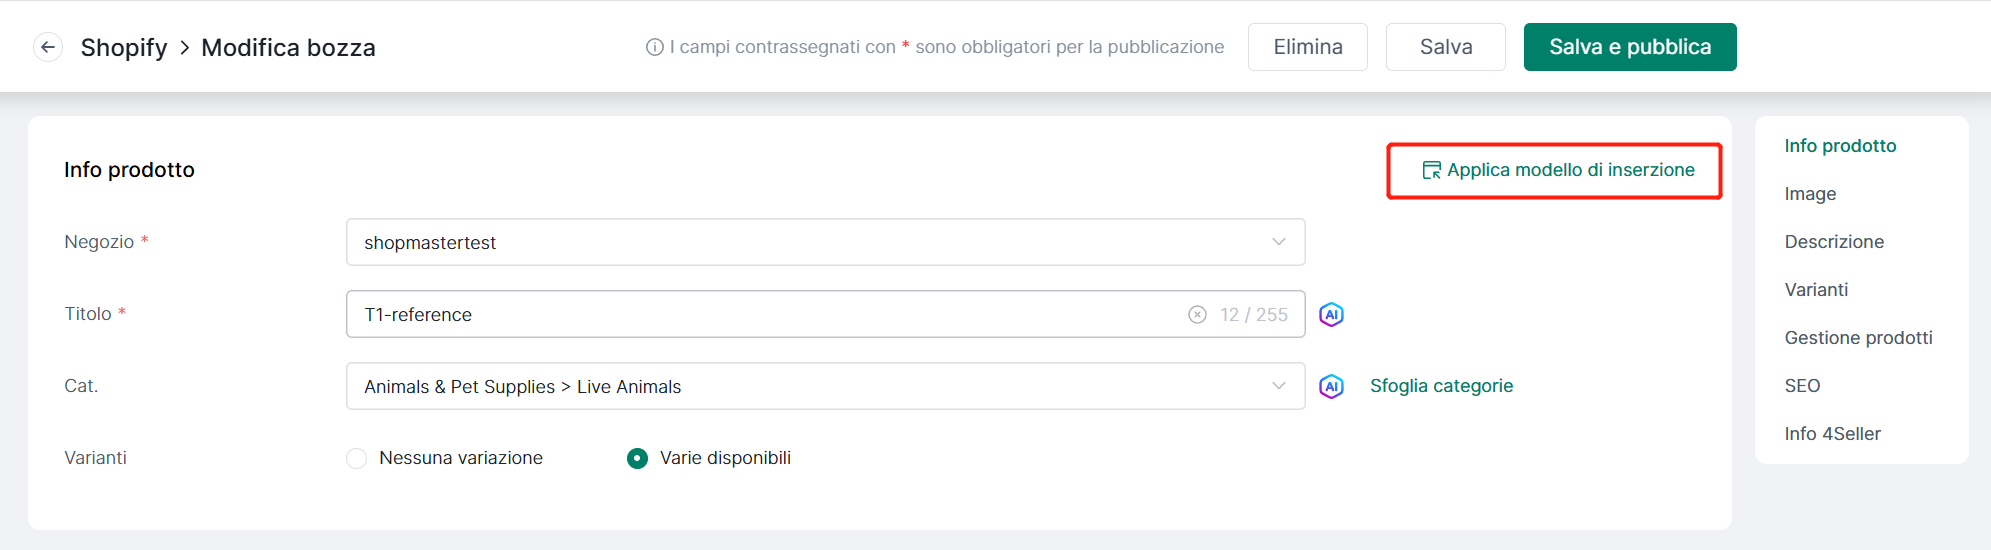Click the listing template icon
1991x550 pixels.
[x=1432, y=170]
